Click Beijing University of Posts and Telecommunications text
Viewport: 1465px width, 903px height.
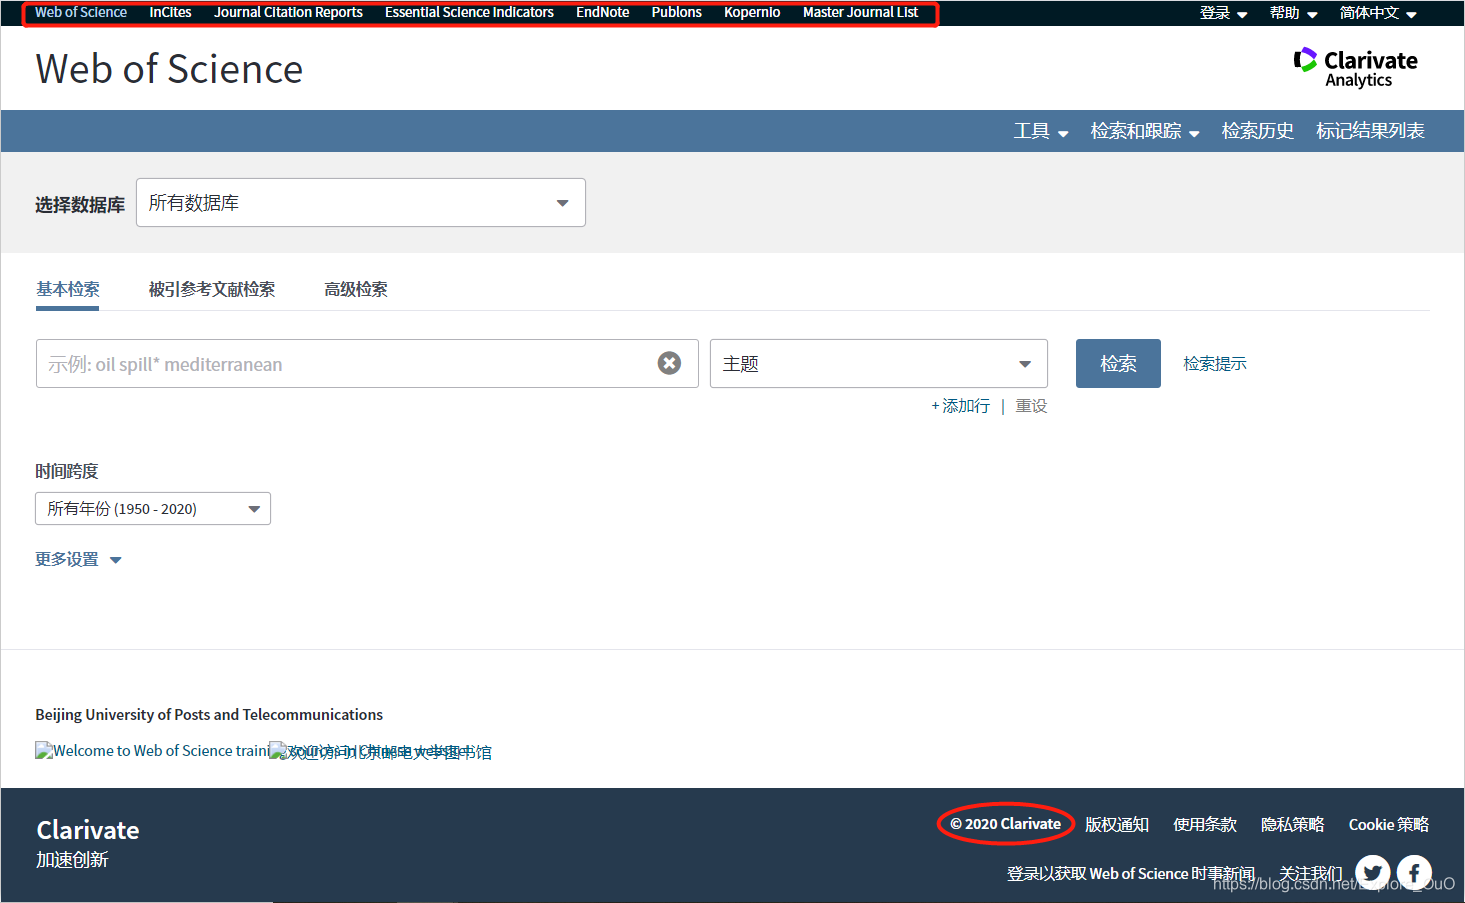tap(209, 714)
